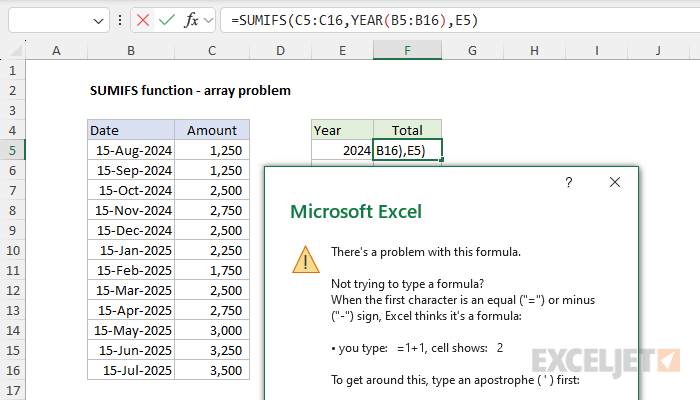Select the date cell 15-Jun-2025
The width and height of the screenshot is (700, 400).
pyautogui.click(x=131, y=350)
